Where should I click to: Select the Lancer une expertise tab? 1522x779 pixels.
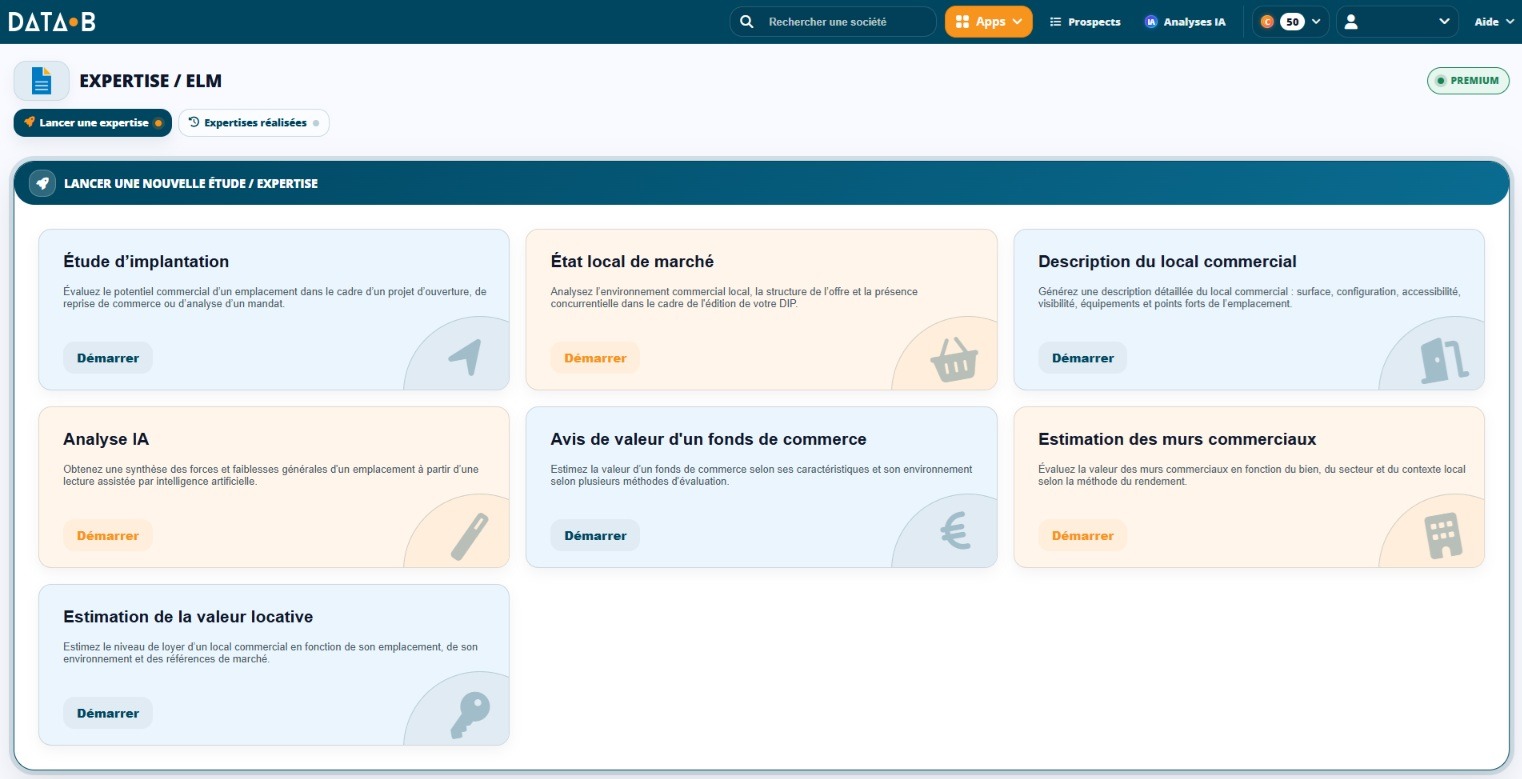tap(93, 123)
